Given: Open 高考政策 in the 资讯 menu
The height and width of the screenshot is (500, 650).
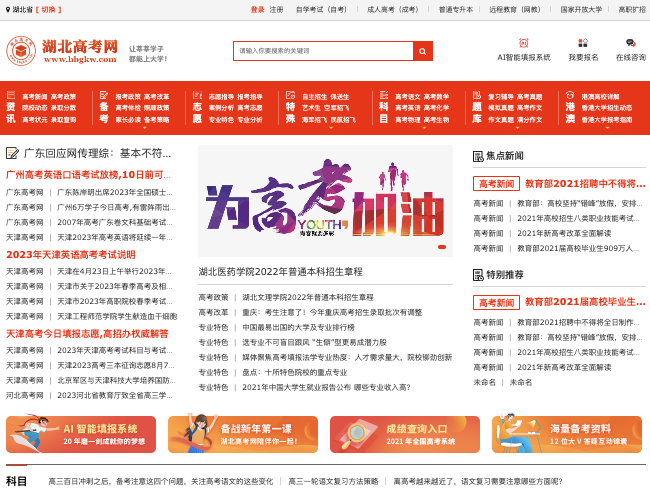Looking at the screenshot, I should tap(63, 97).
